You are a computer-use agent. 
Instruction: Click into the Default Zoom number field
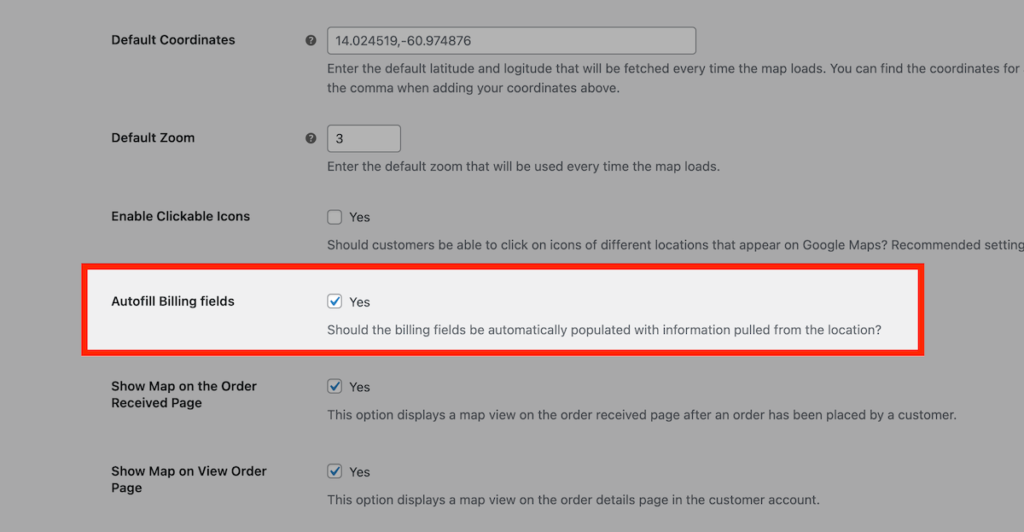click(364, 138)
